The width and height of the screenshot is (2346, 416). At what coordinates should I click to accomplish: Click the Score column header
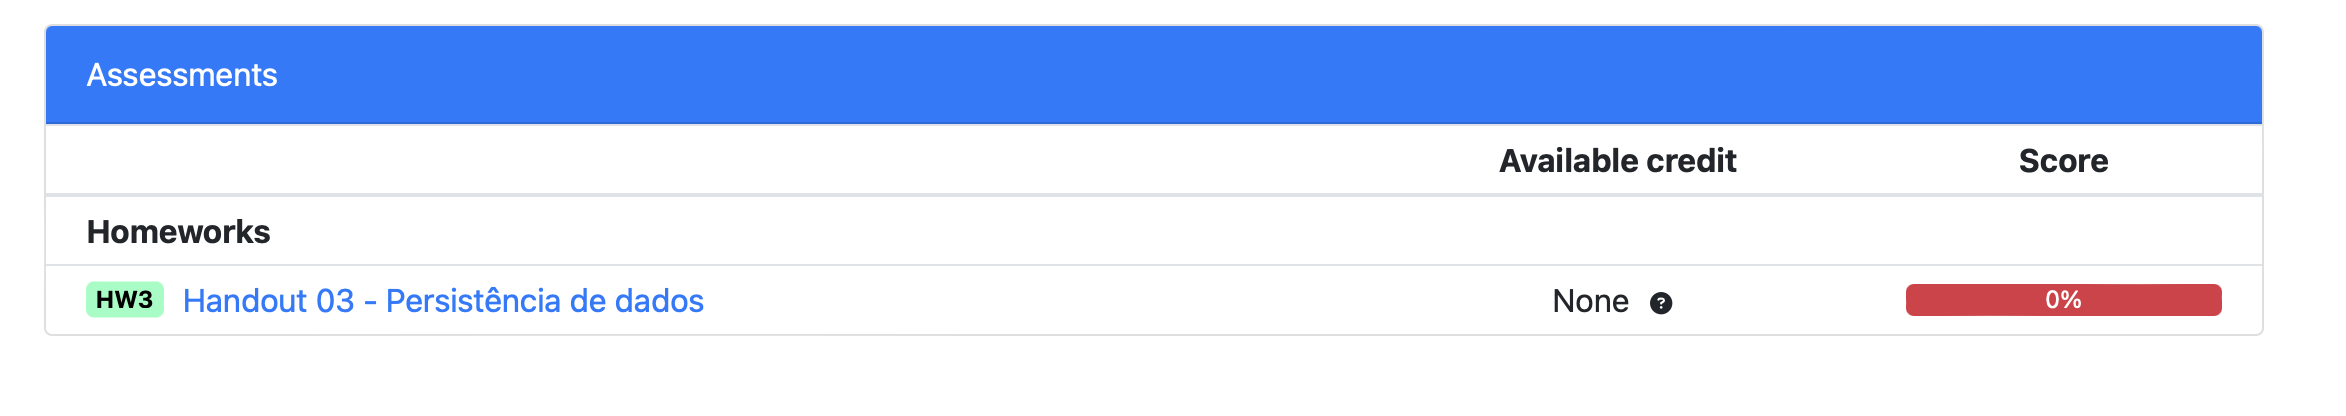[2063, 161]
